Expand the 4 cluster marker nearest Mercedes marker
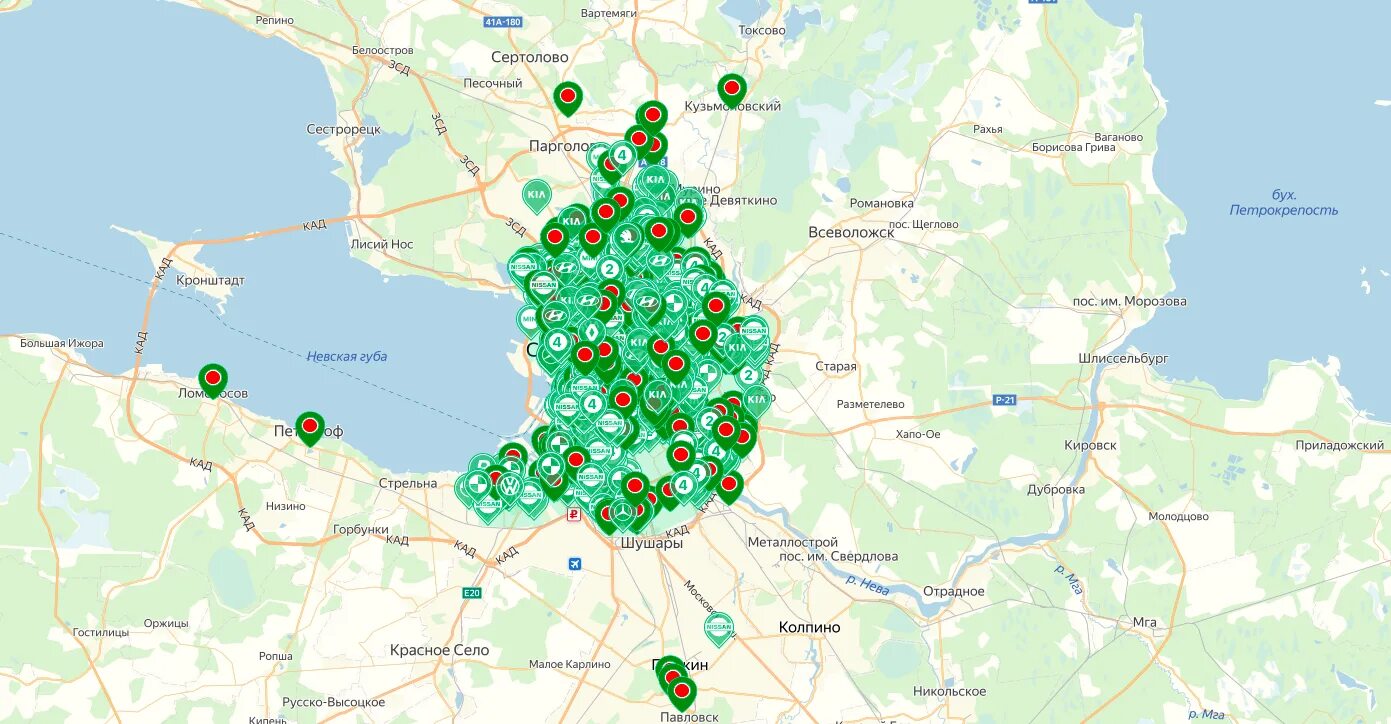The width and height of the screenshot is (1391, 724). coord(684,487)
